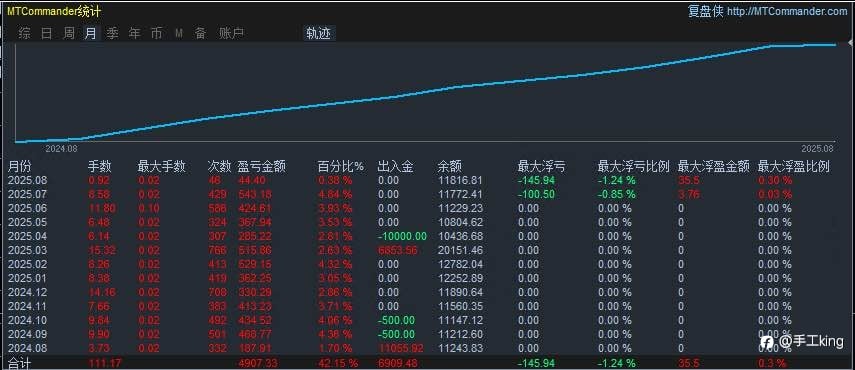
Task: Click the 轨迹 track button
Action: (318, 34)
